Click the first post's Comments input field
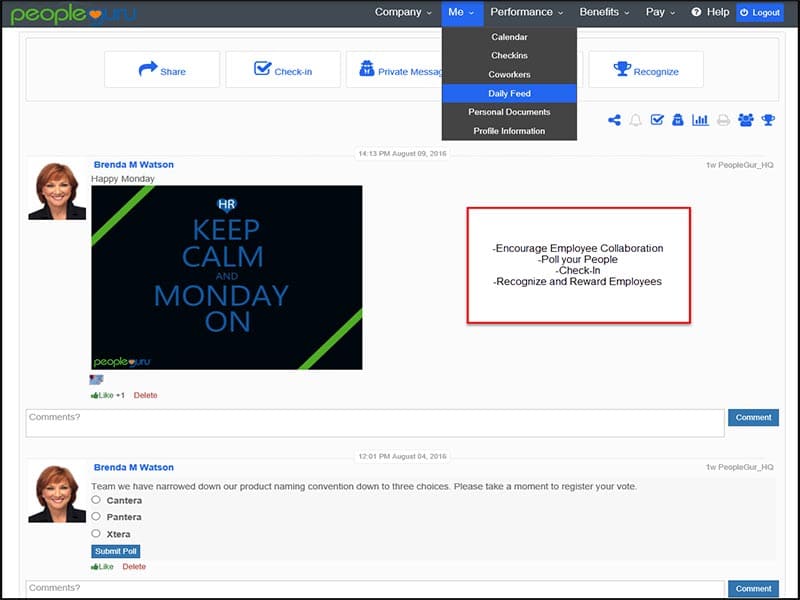This screenshot has height=600, width=800. (375, 422)
